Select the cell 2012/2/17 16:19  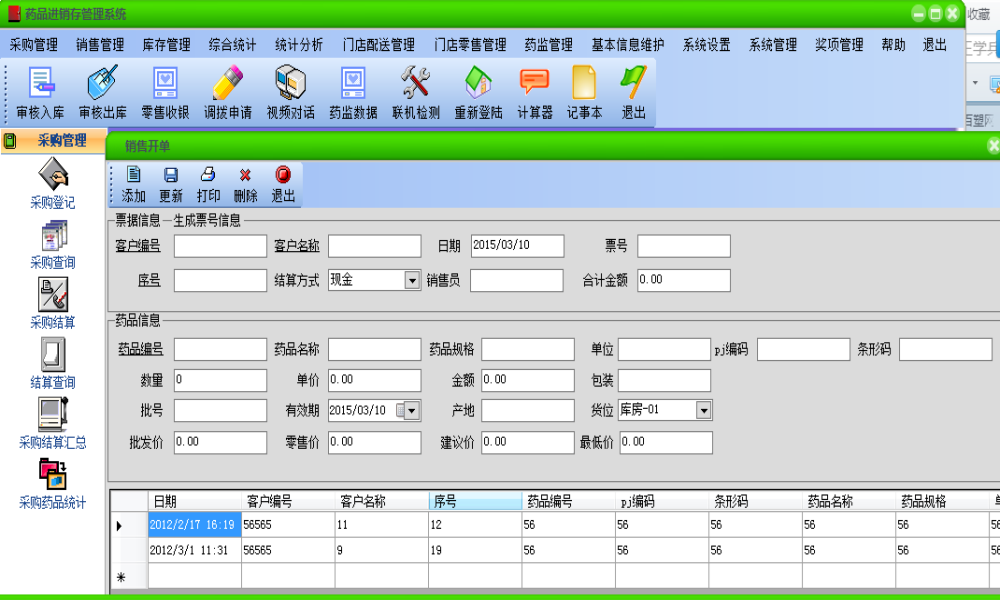pyautogui.click(x=195, y=525)
